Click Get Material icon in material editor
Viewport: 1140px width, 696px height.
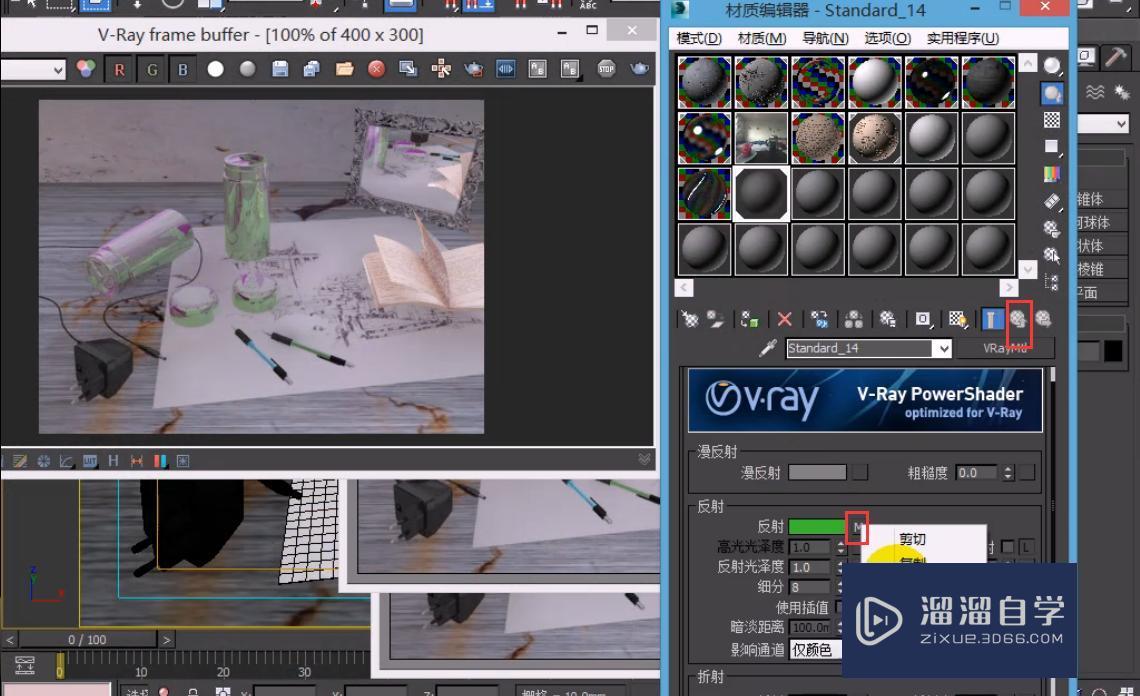point(689,319)
